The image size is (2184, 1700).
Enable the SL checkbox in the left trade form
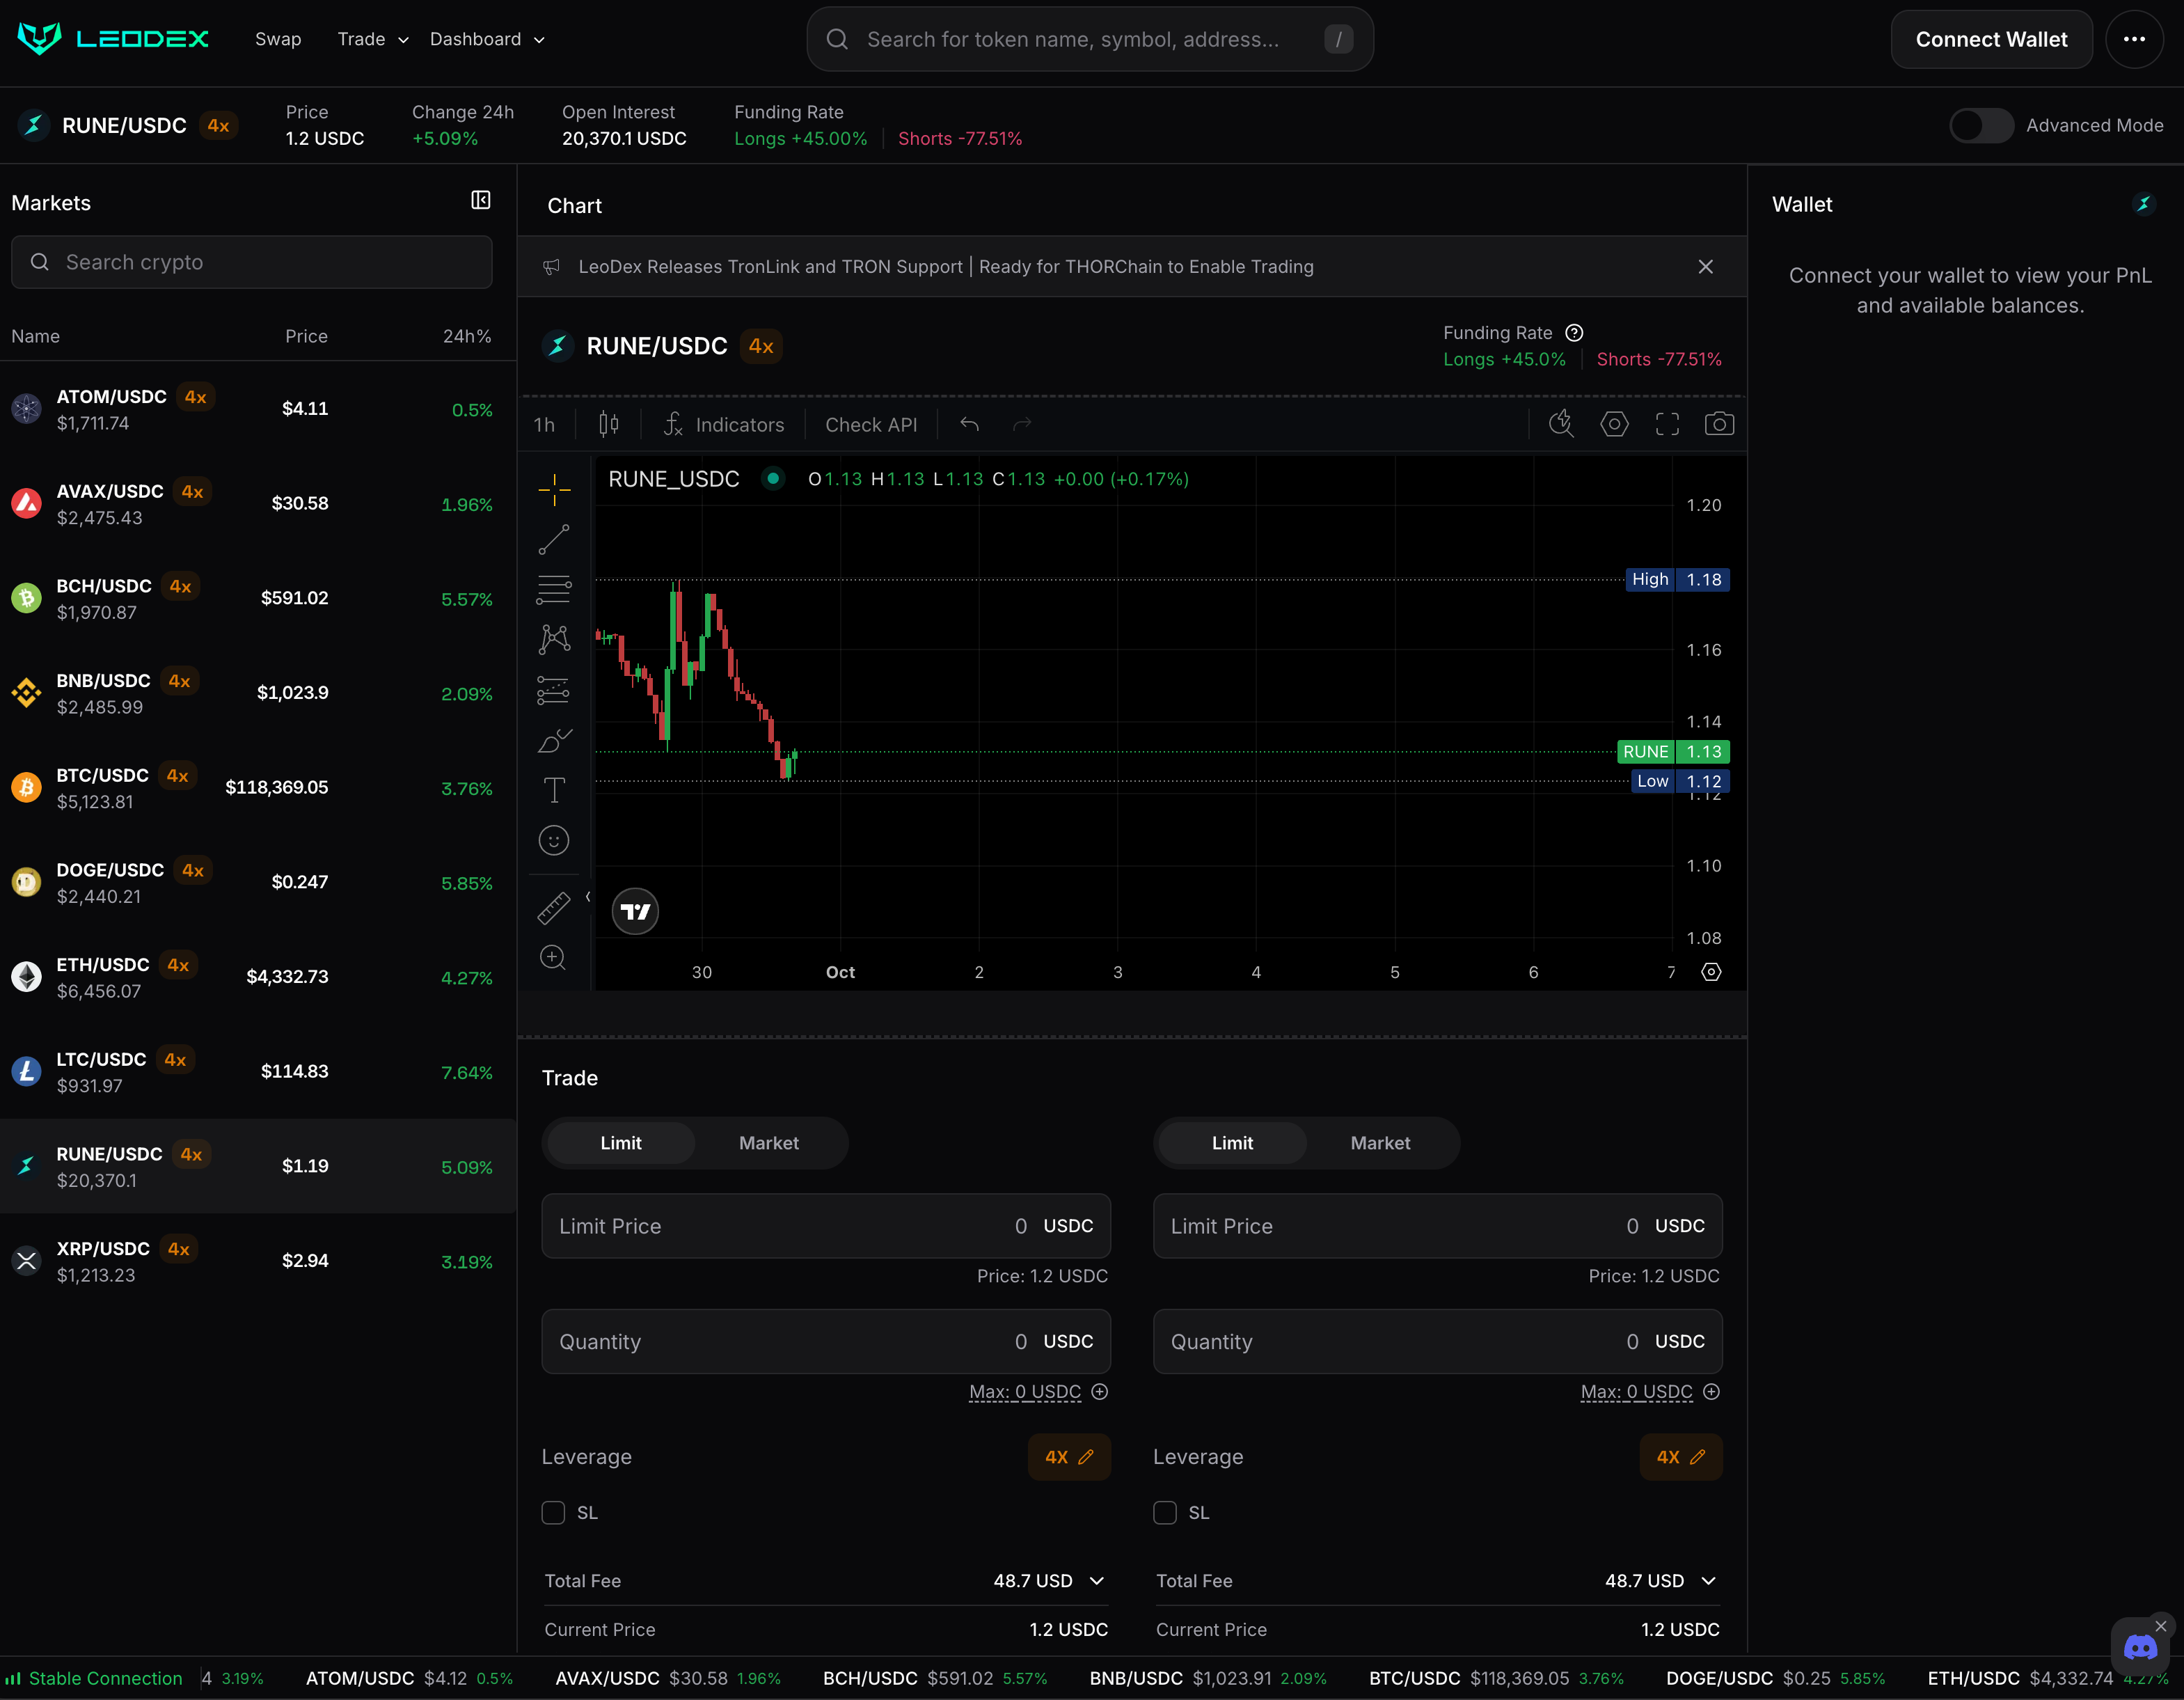553,1512
